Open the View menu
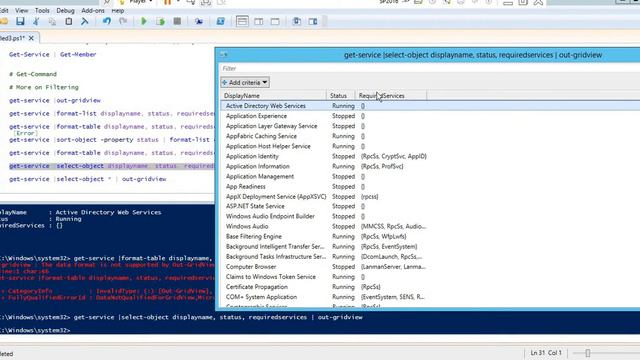This screenshot has height=360, width=640. tap(22, 11)
